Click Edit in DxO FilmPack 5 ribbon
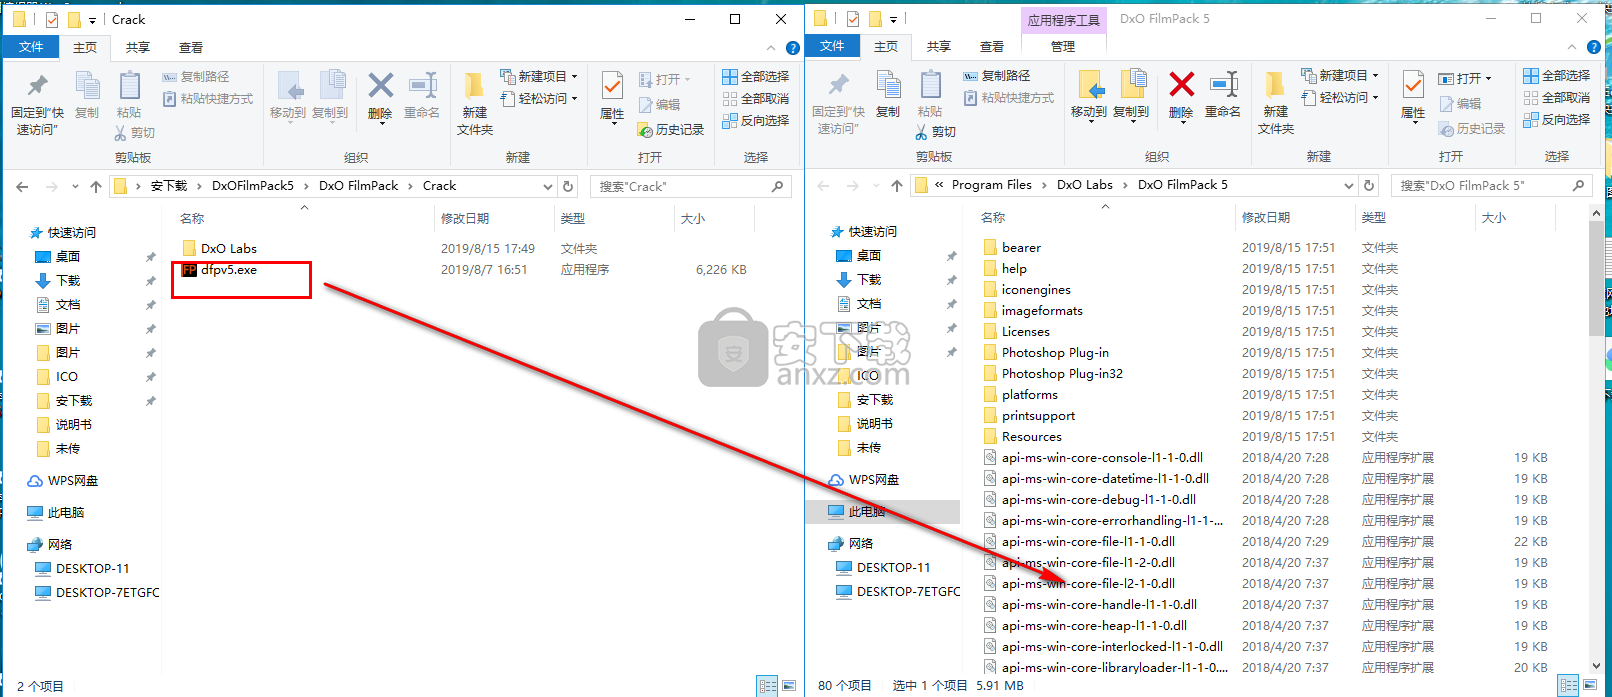Viewport: 1612px width, 697px height. (x=1460, y=103)
